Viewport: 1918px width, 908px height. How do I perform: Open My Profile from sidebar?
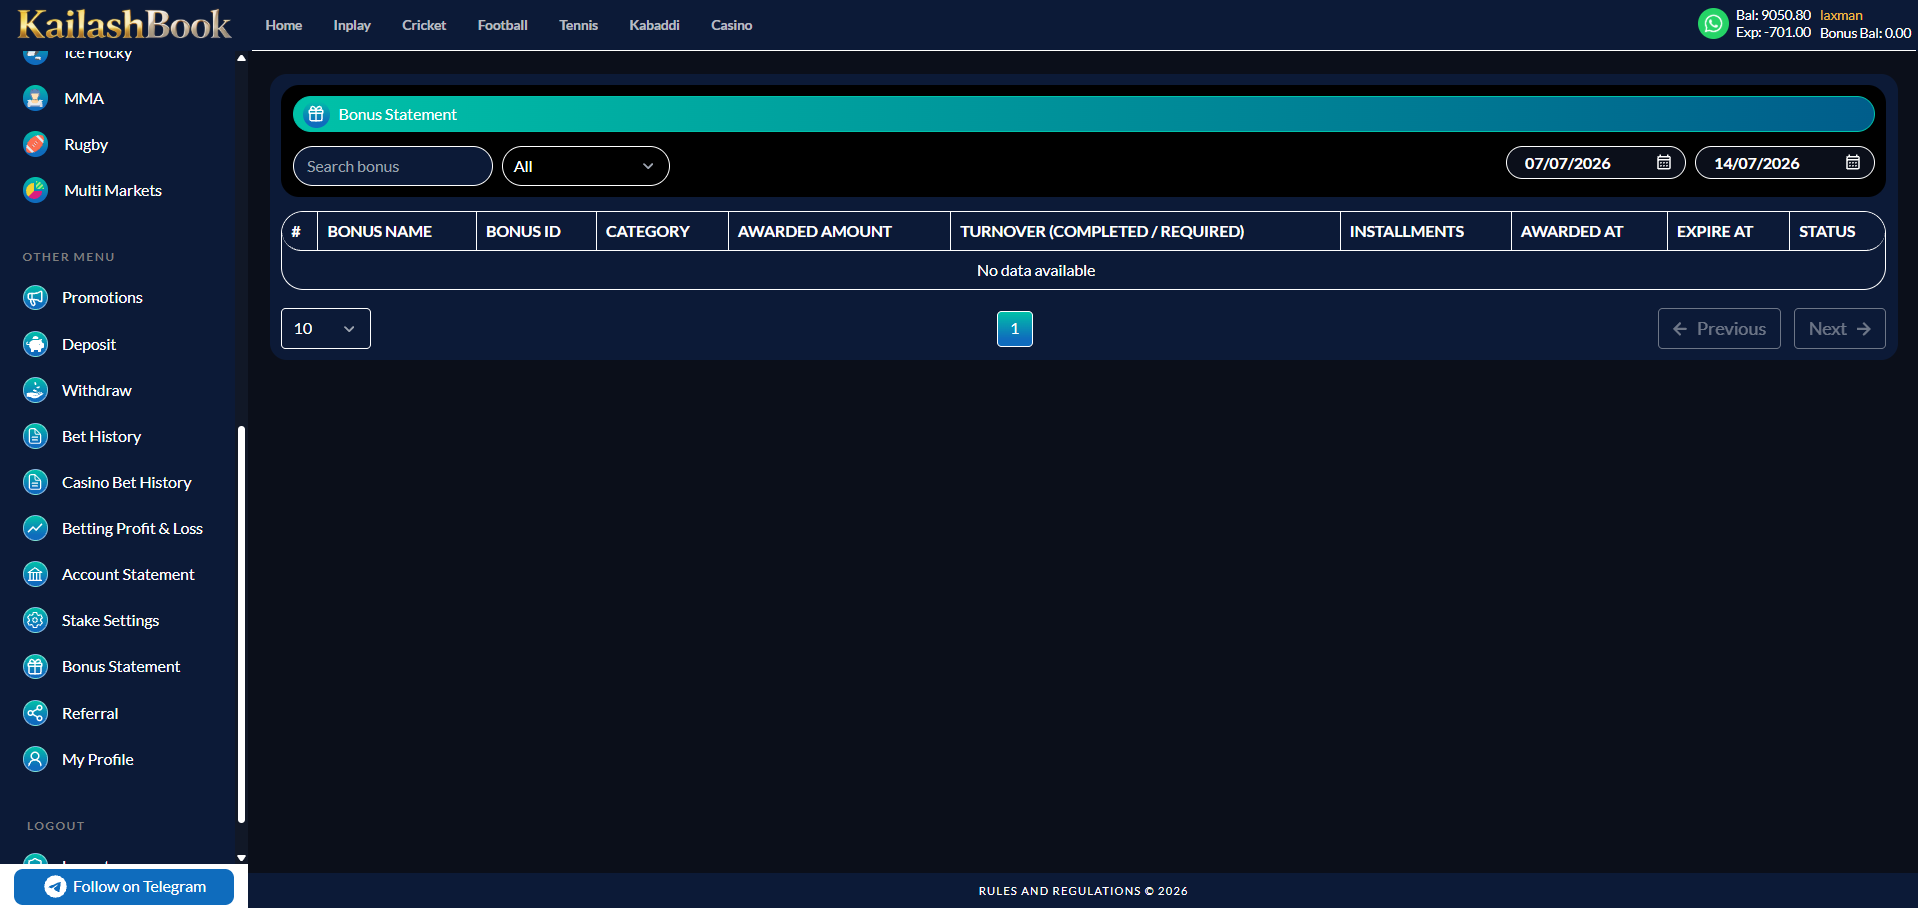click(97, 759)
